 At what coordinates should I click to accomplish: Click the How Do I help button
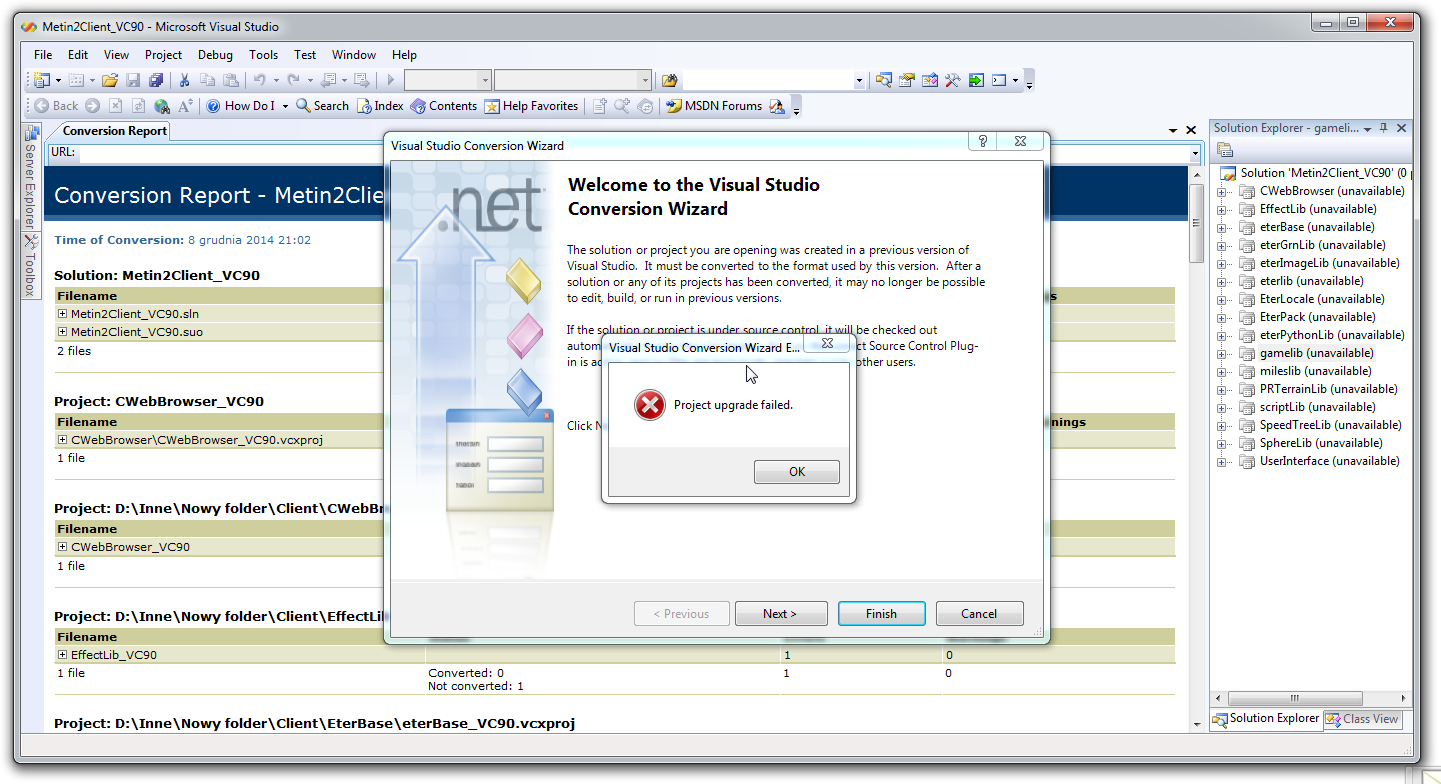(x=241, y=106)
